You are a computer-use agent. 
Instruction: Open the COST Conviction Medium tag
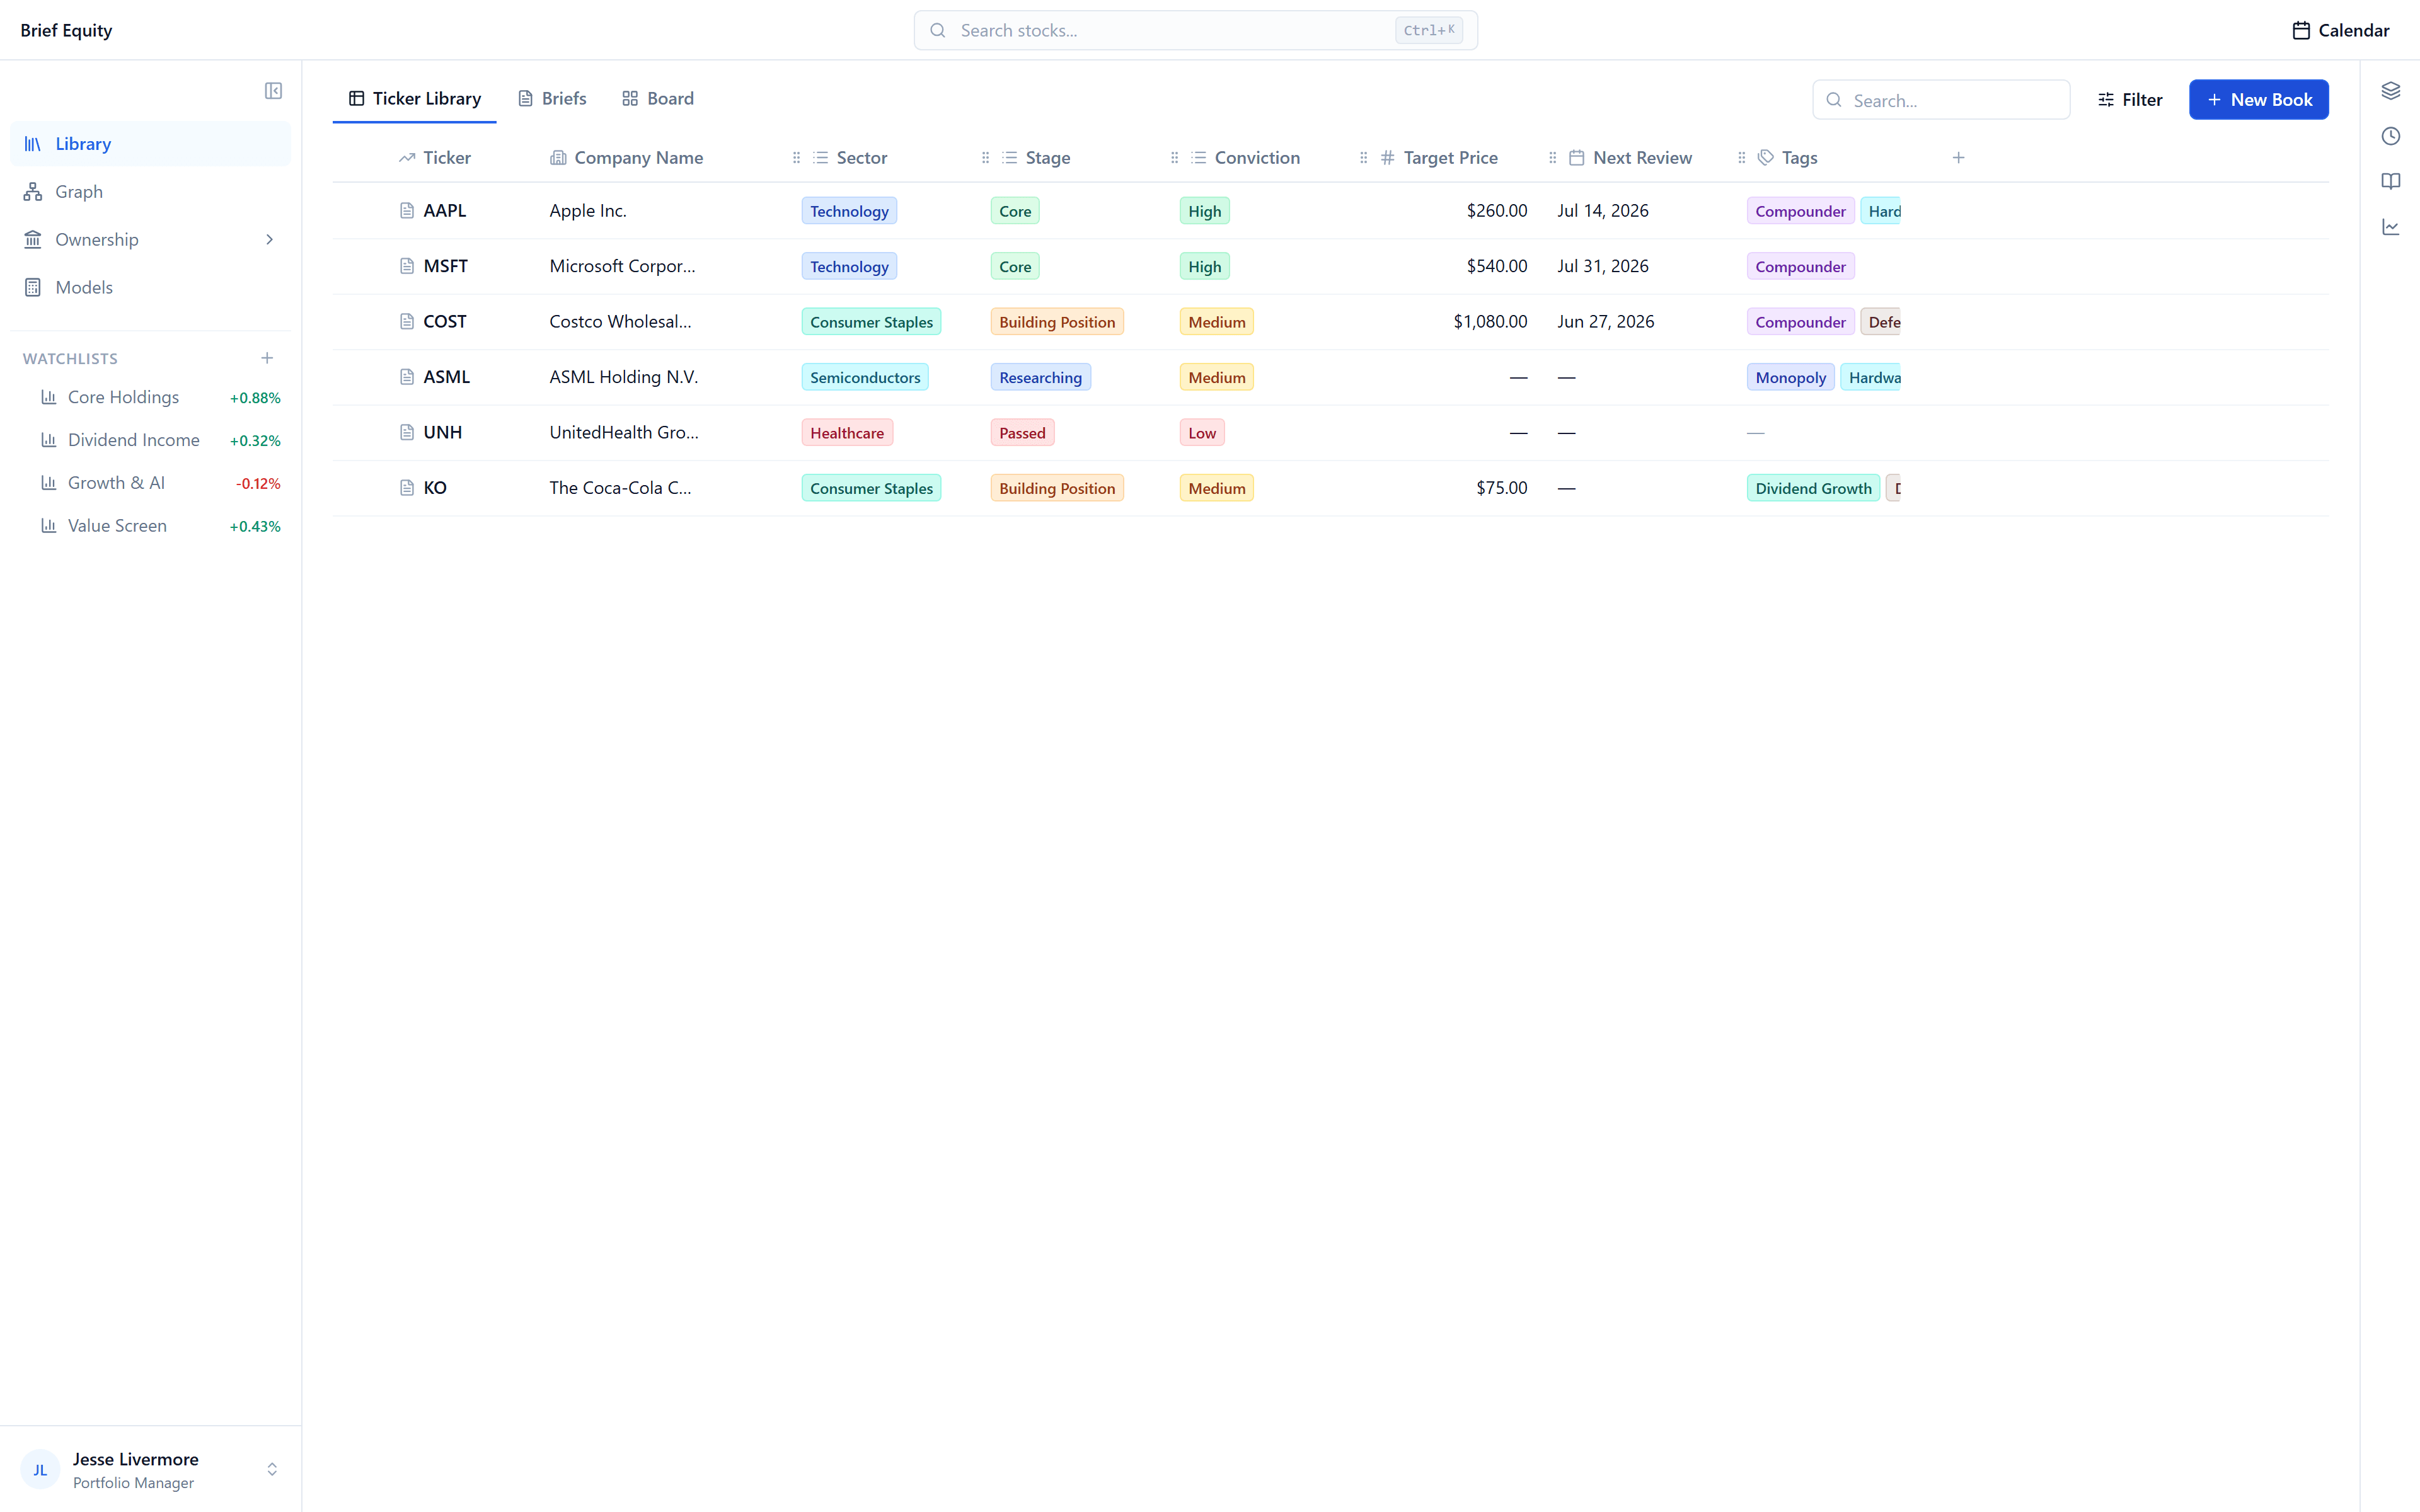(x=1216, y=322)
